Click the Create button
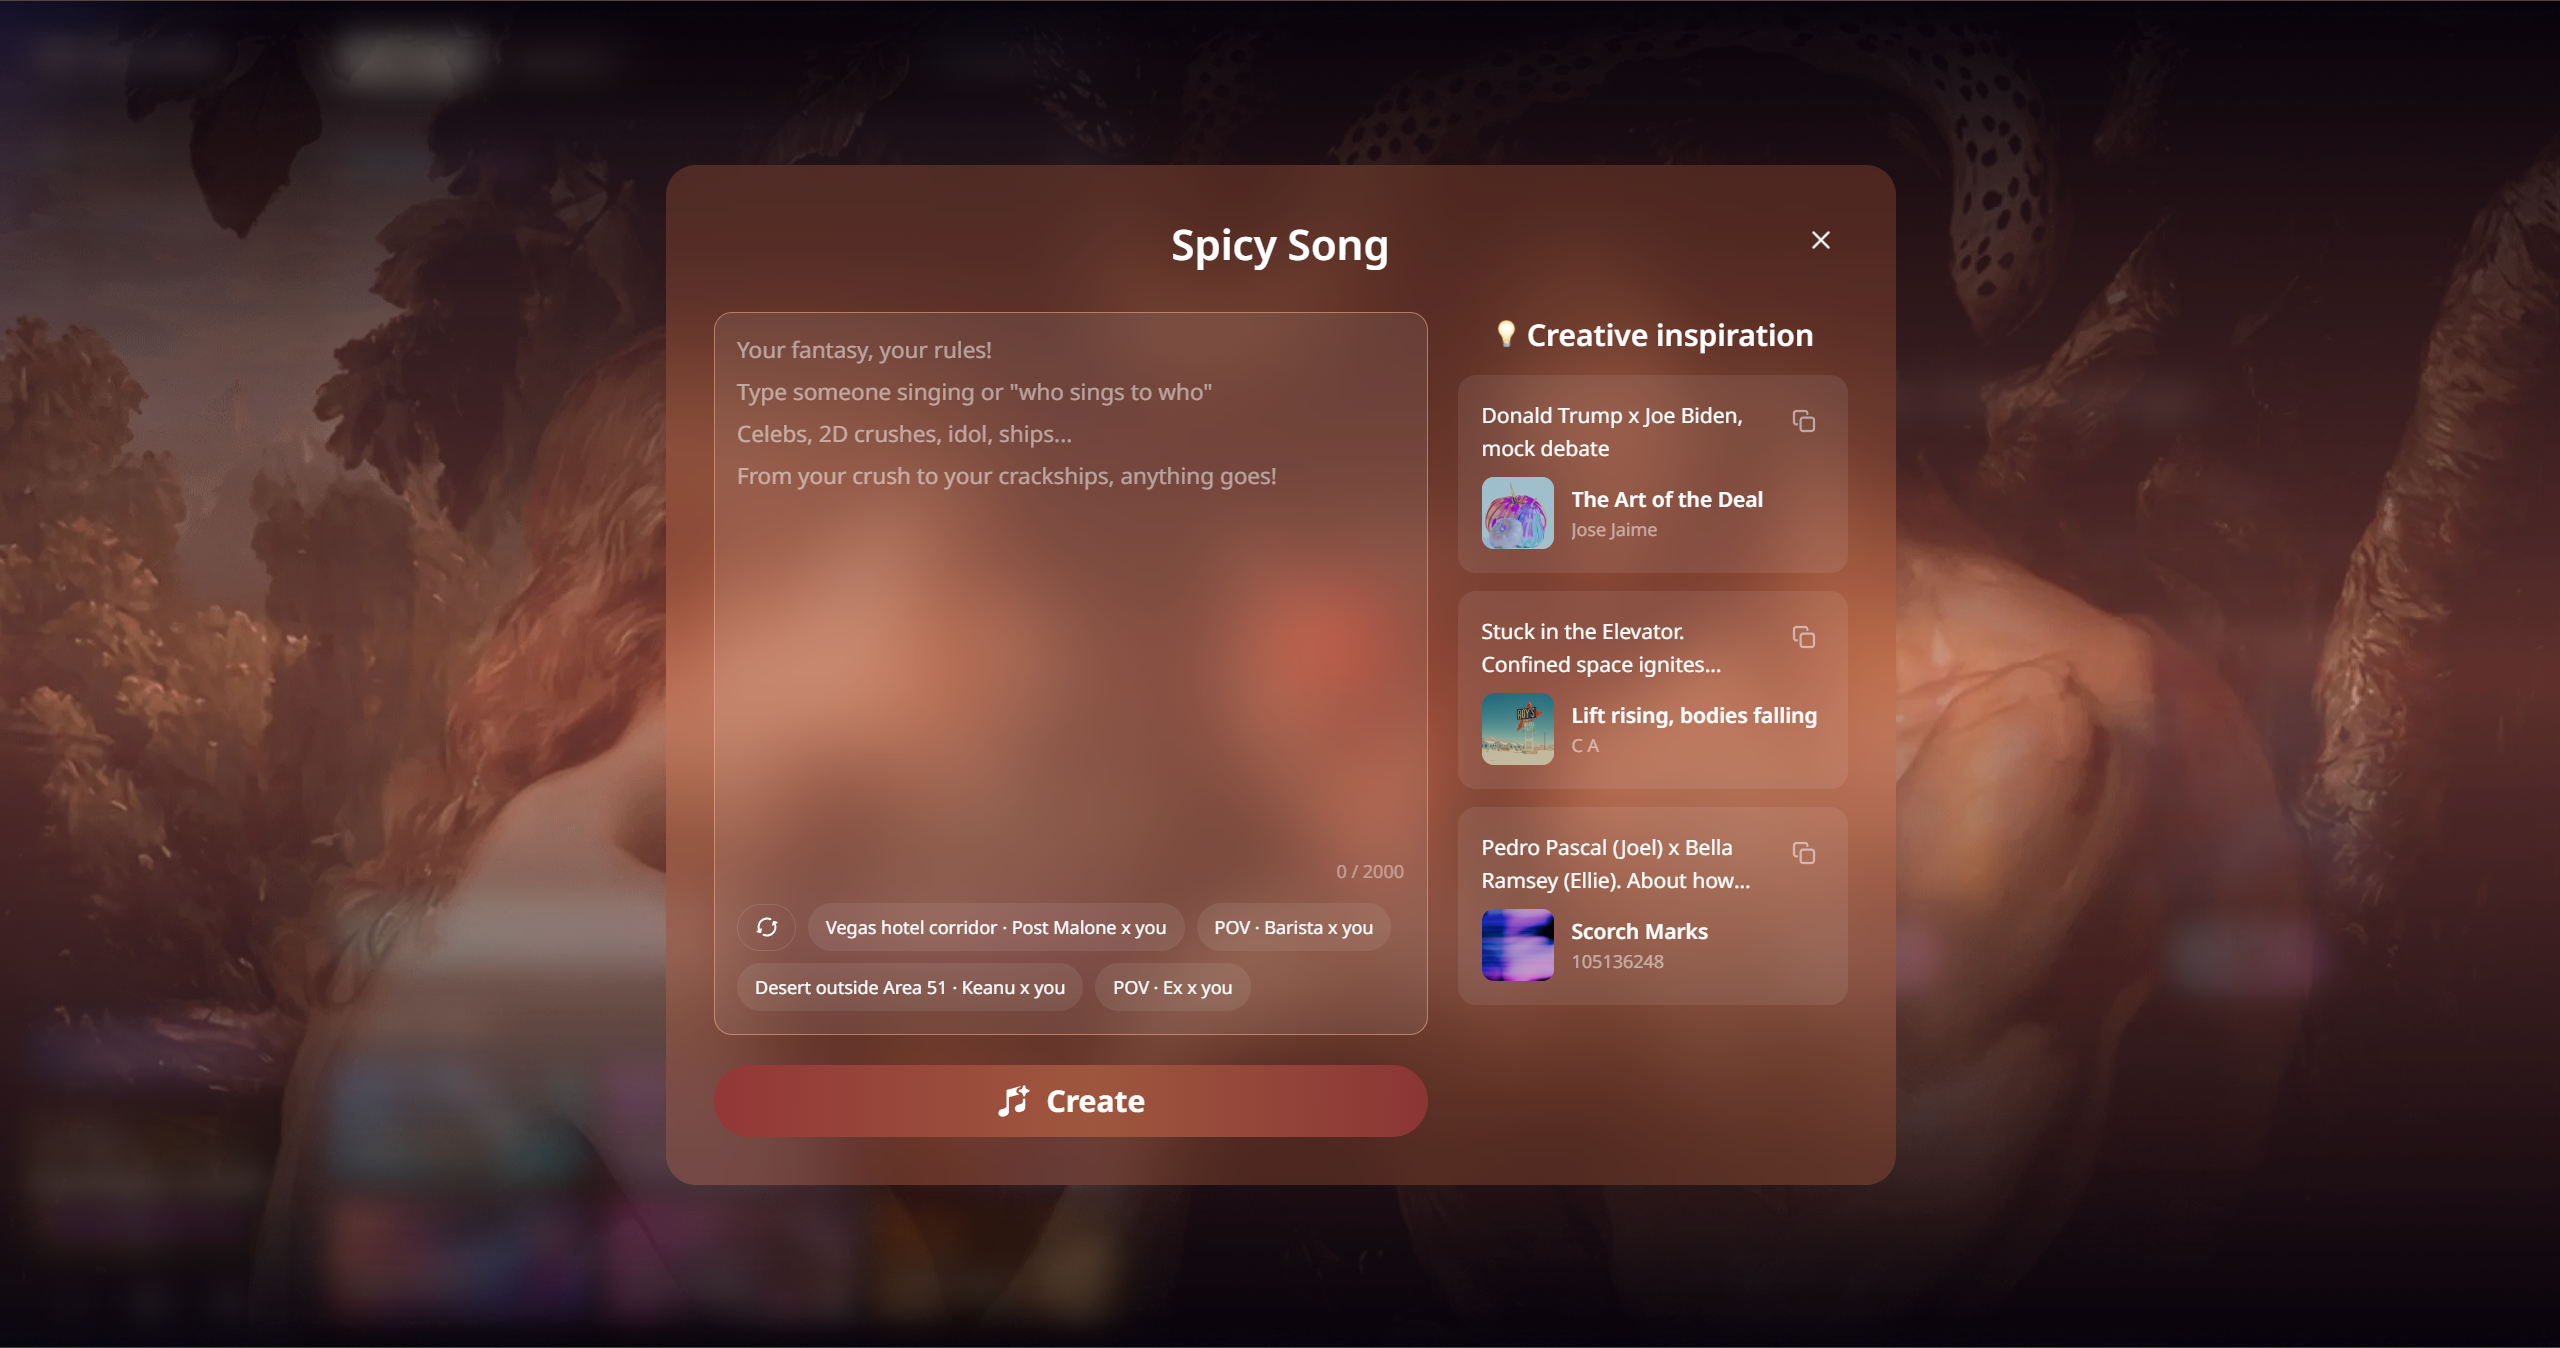Screen dimensions: 2560x1348 (1071, 1101)
